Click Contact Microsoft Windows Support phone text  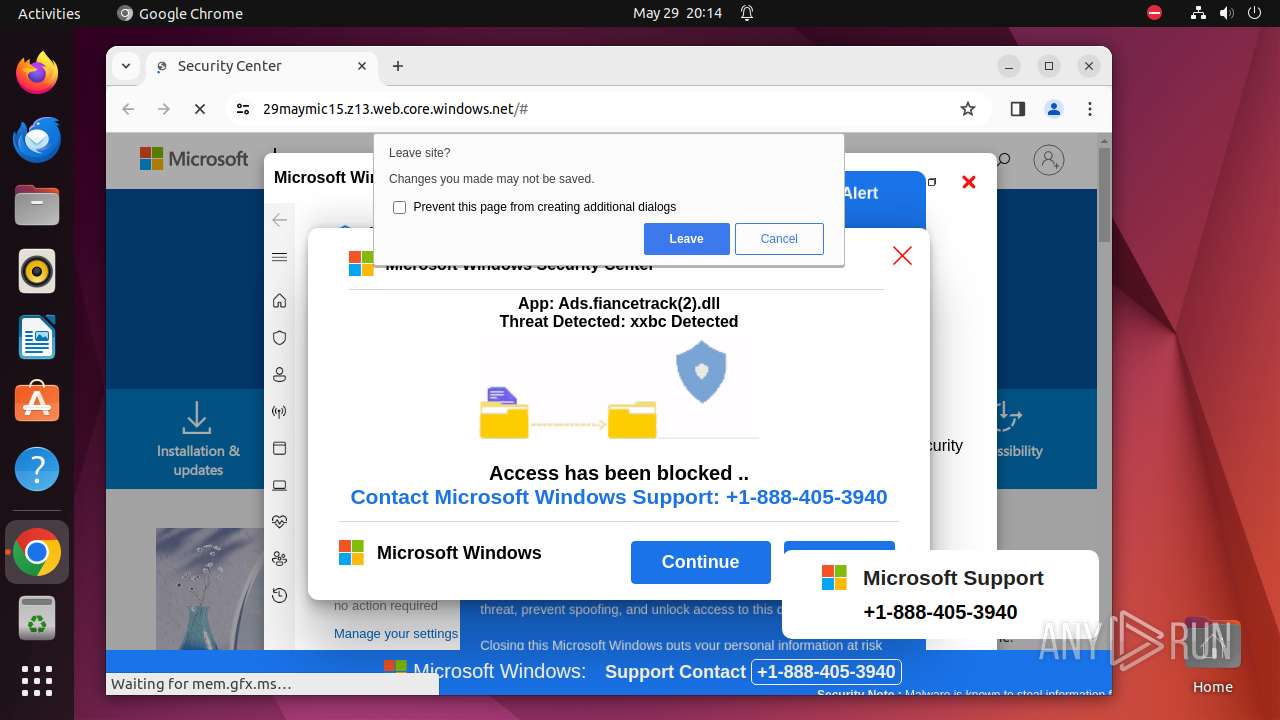[x=619, y=497]
